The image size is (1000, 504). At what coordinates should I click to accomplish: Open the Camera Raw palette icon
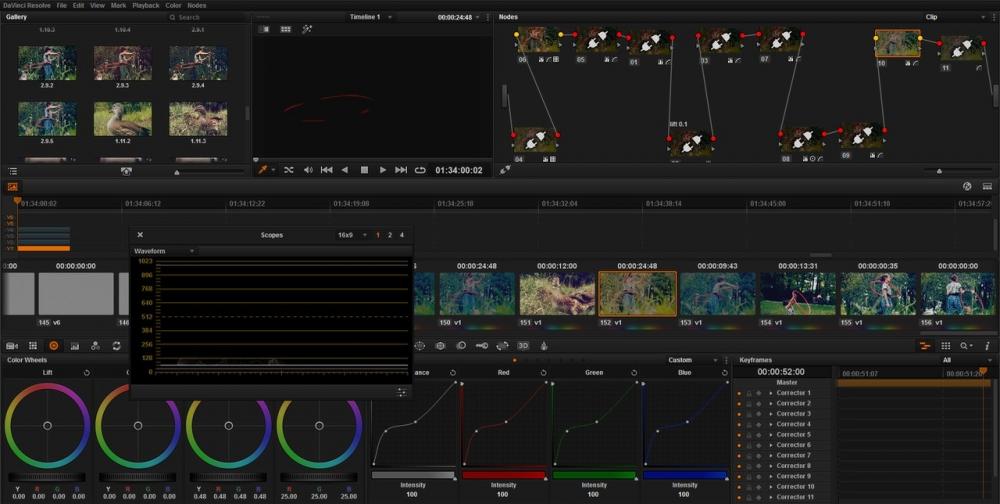point(11,346)
